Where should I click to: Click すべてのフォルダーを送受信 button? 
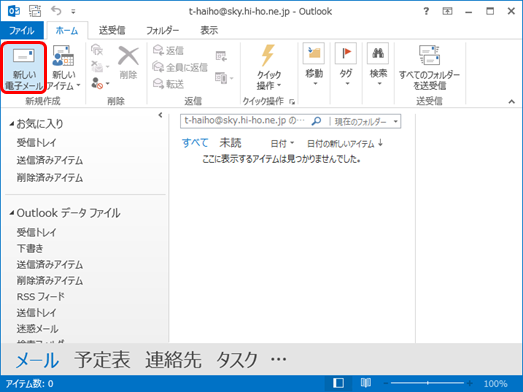tap(429, 67)
